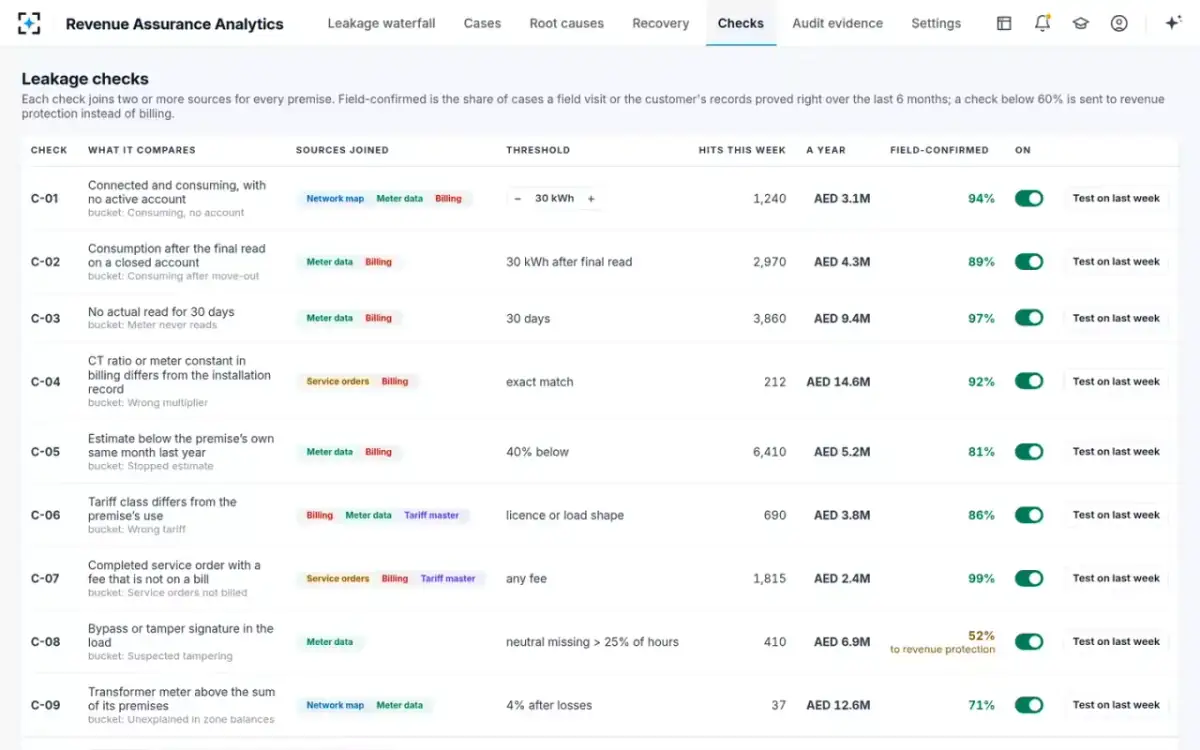This screenshot has width=1200, height=750.
Task: Click the Tariff master tag in C-07
Action: click(448, 578)
